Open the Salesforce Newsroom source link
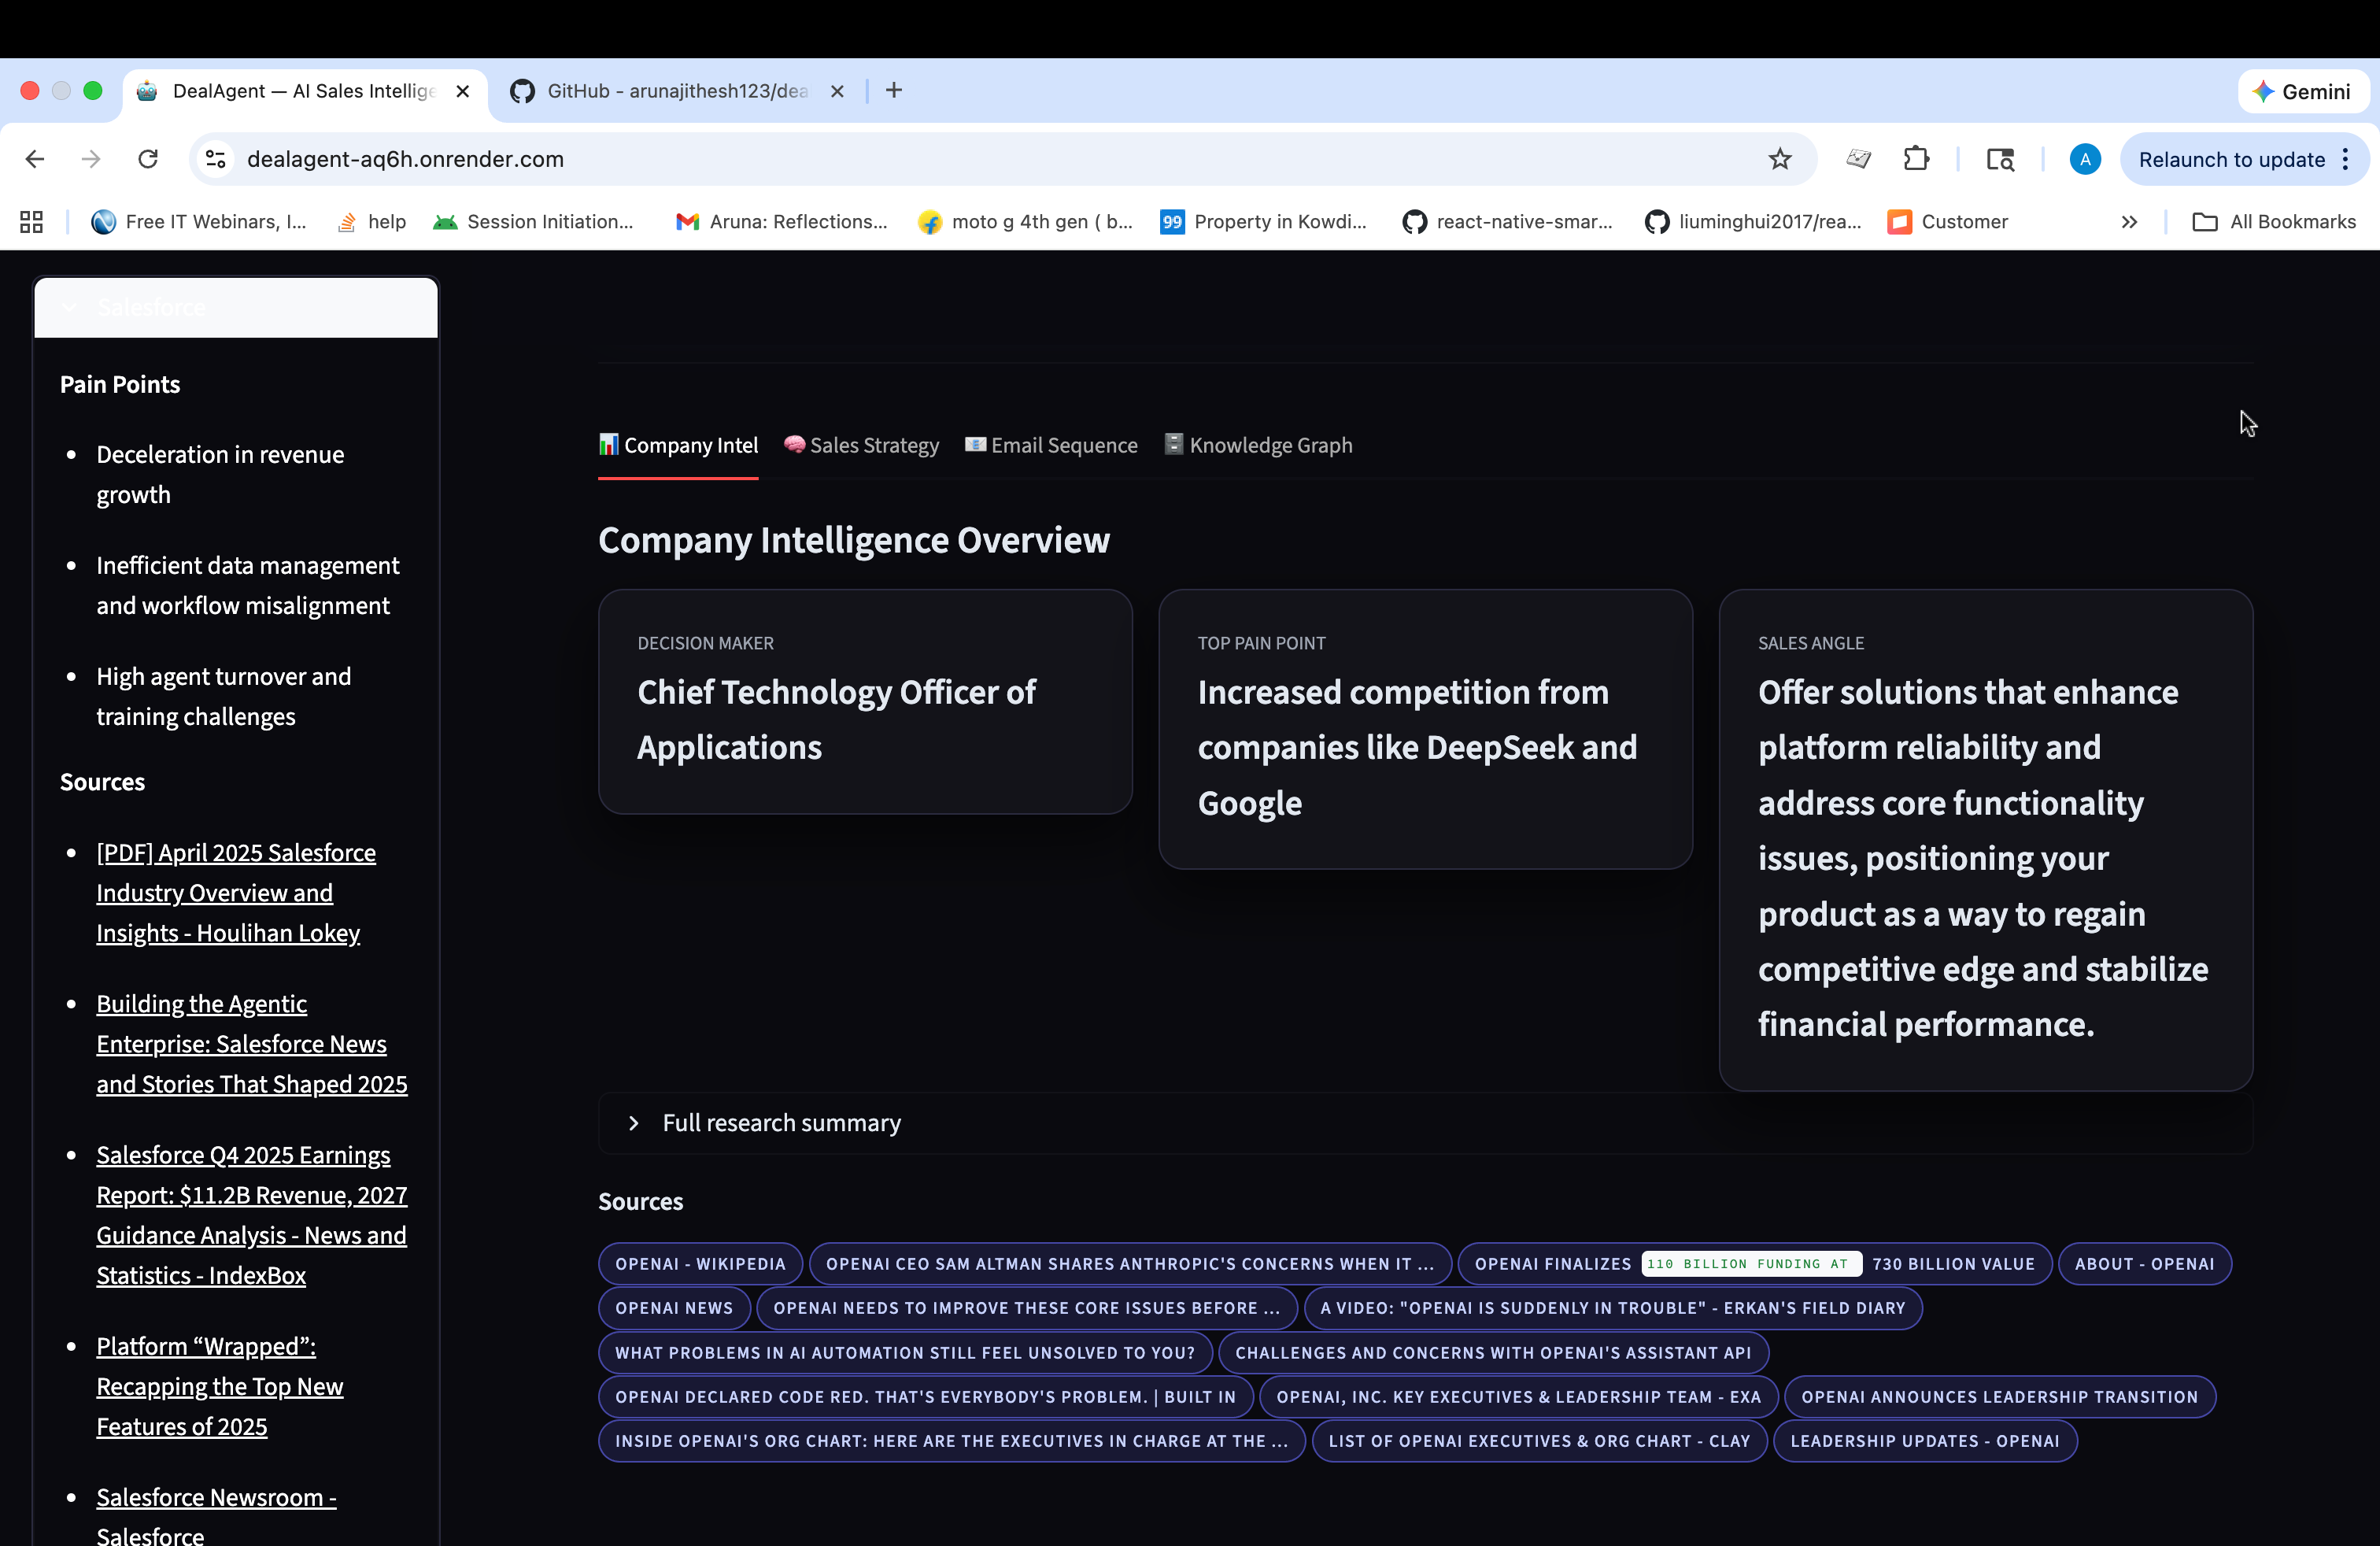This screenshot has width=2380, height=1546. 216,1497
